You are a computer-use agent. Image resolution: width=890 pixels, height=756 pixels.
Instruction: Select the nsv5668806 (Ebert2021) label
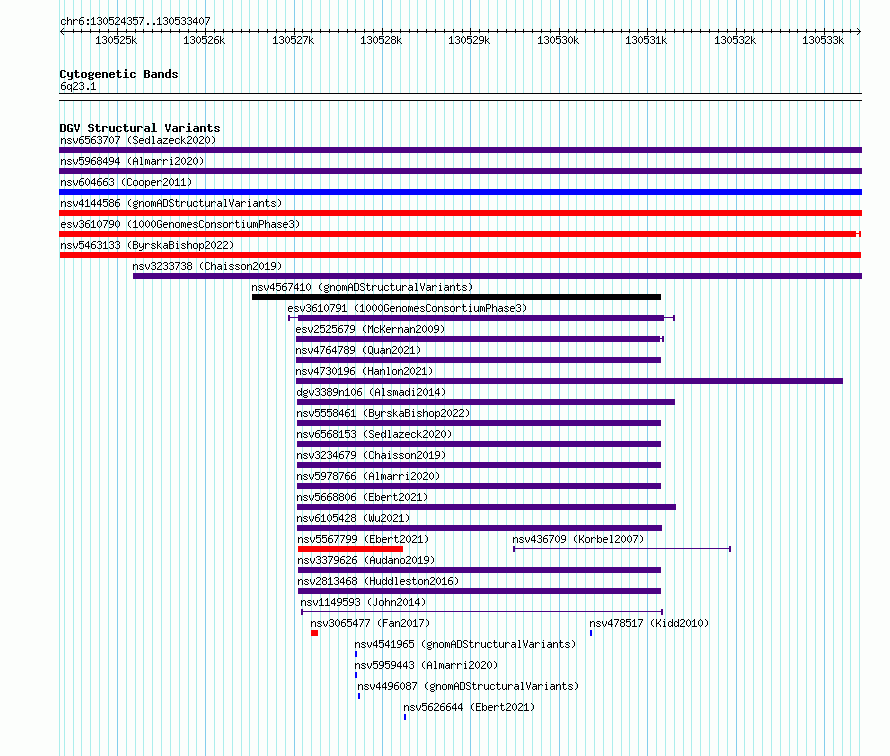tap(362, 497)
